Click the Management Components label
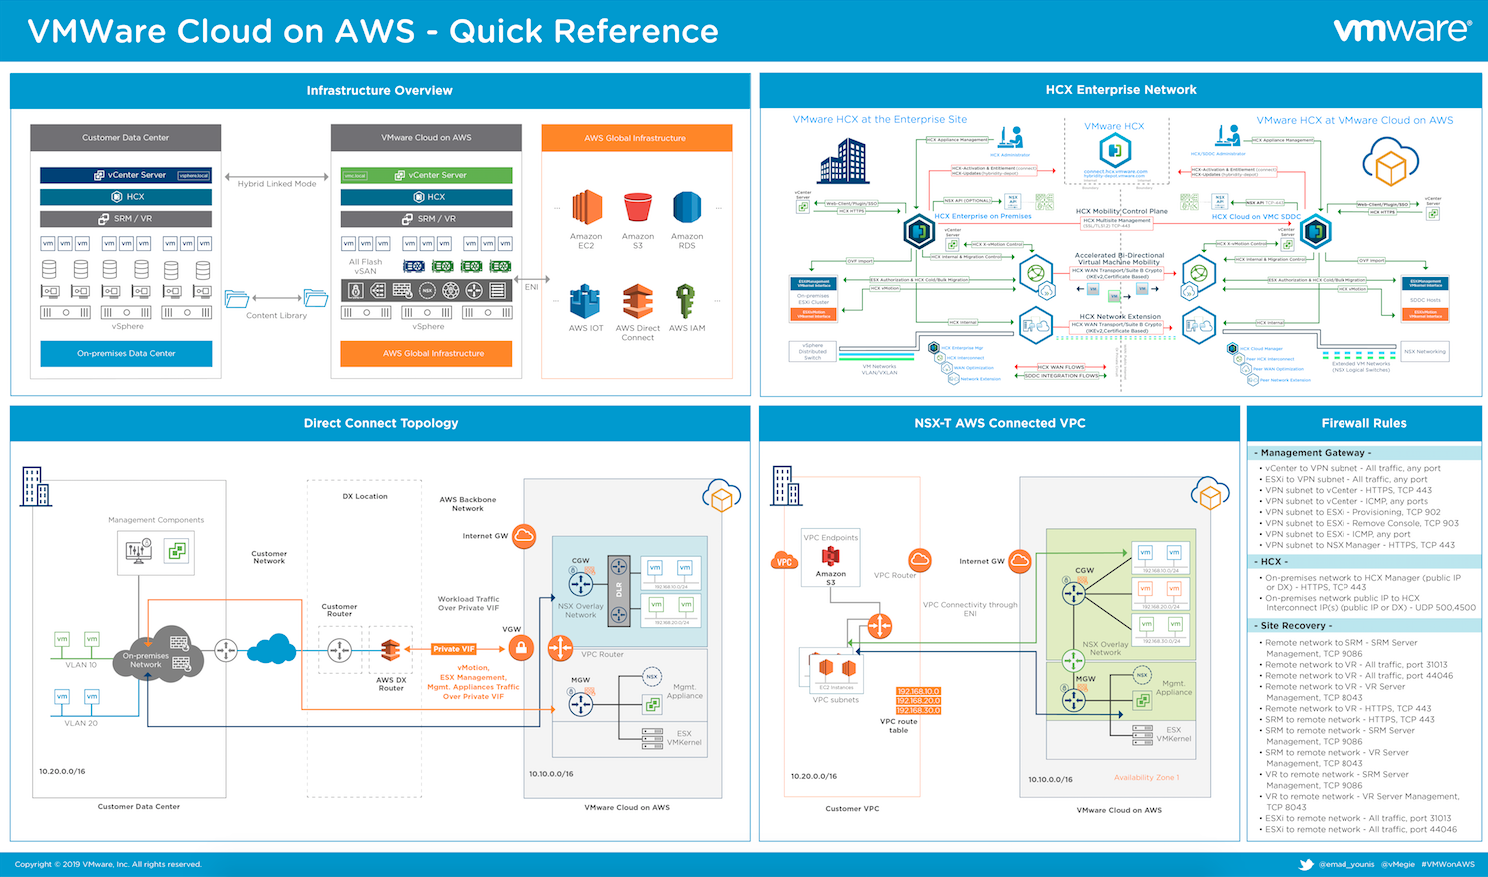The height and width of the screenshot is (877, 1488). (156, 520)
